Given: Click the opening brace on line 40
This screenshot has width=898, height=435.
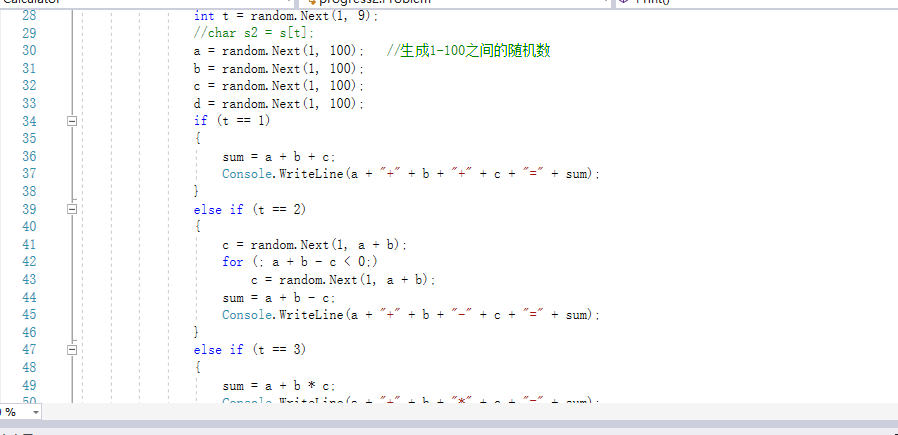Looking at the screenshot, I should [x=197, y=227].
